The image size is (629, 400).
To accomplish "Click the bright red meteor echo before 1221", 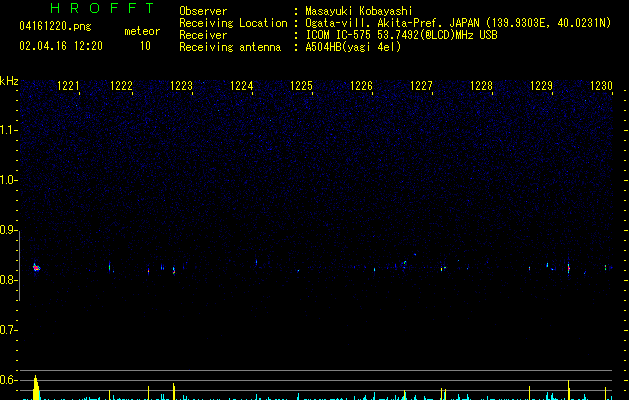I will 36,268.
